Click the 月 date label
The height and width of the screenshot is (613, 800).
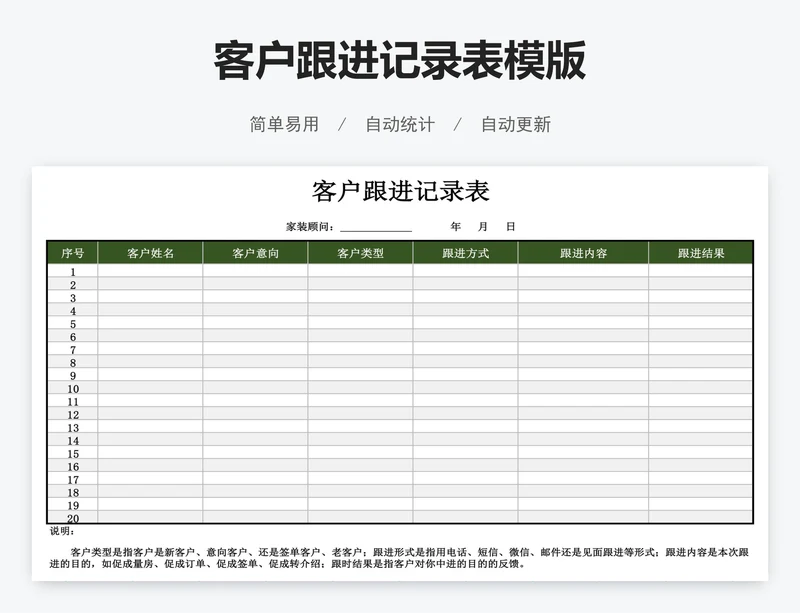(x=483, y=226)
